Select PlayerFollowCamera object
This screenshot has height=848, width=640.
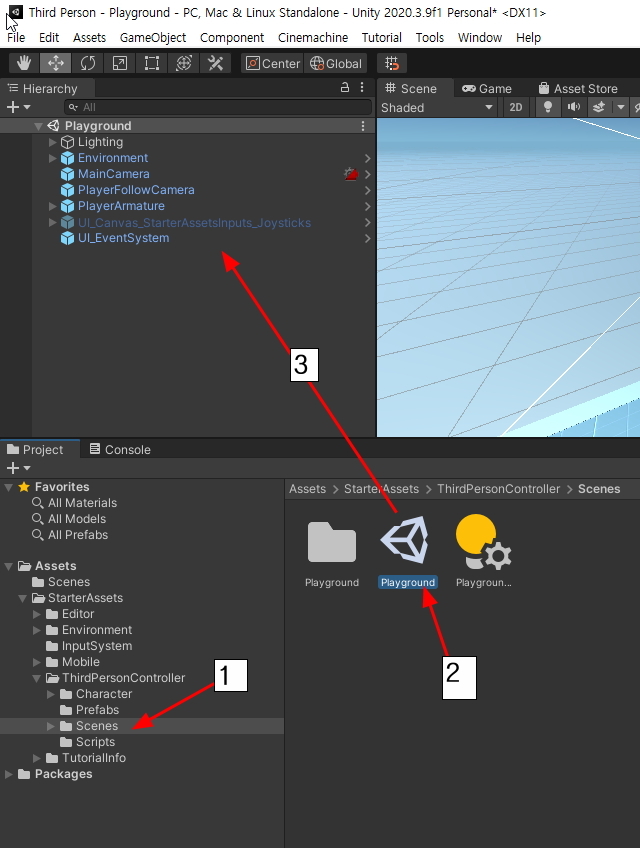click(136, 190)
